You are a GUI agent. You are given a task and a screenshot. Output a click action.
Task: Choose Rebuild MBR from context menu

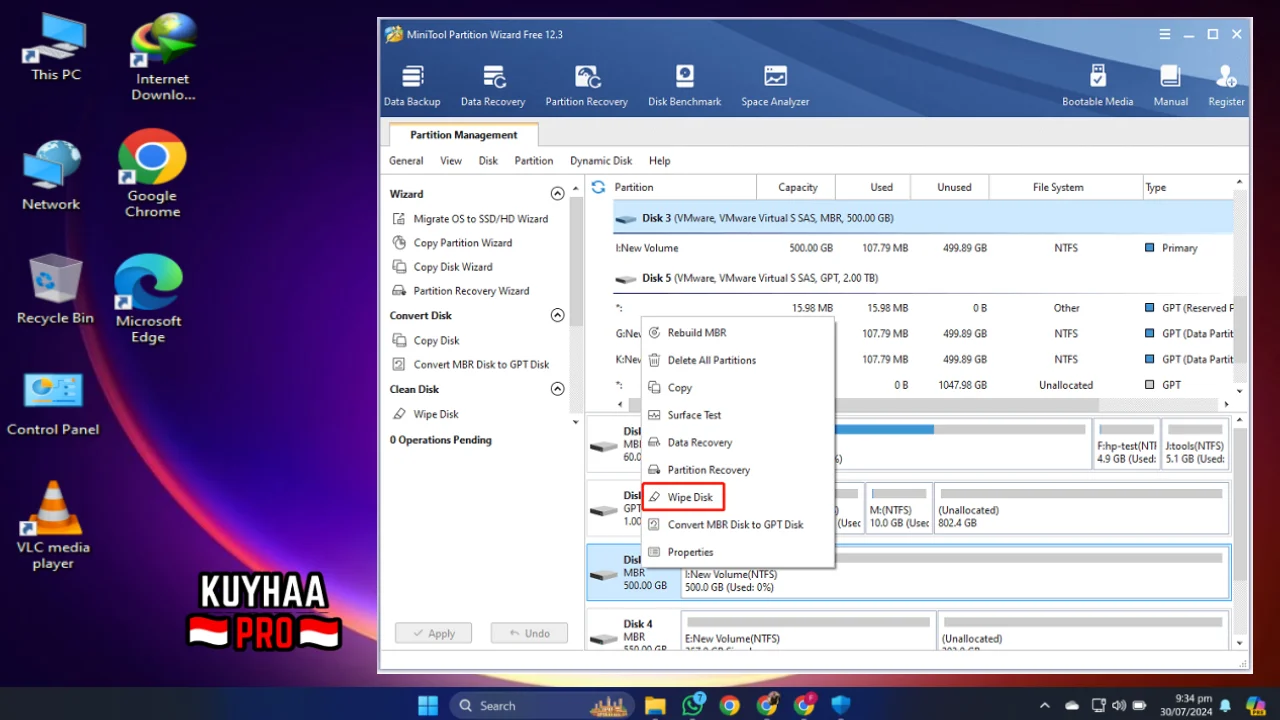(x=737, y=333)
